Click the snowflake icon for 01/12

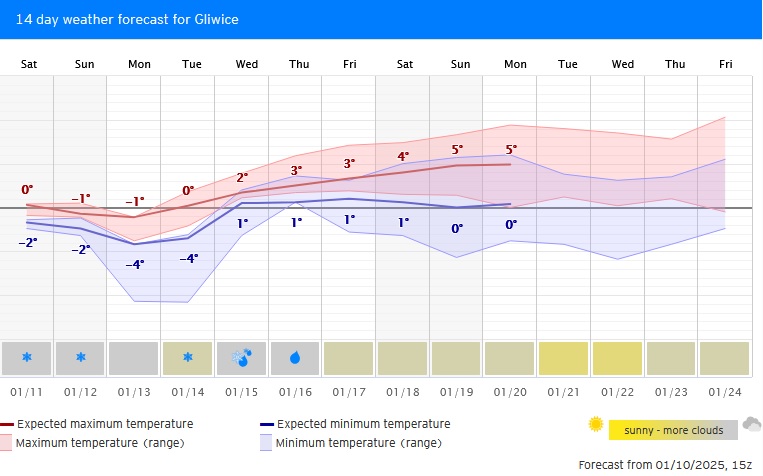[82, 357]
